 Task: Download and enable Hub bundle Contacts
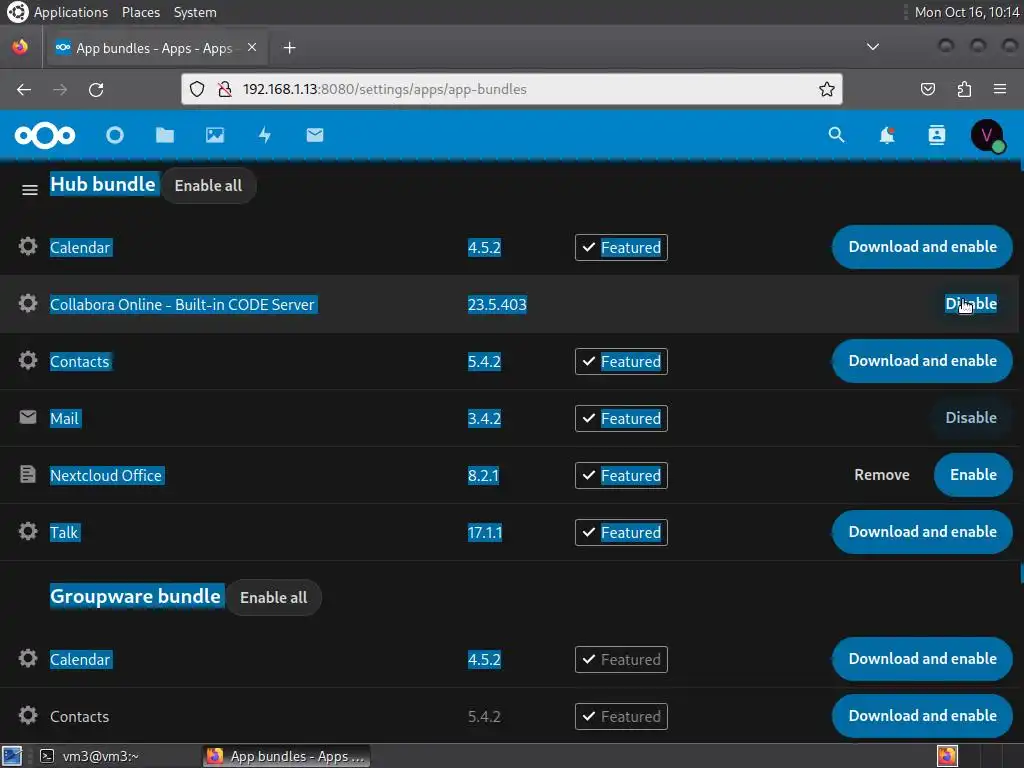(x=922, y=361)
